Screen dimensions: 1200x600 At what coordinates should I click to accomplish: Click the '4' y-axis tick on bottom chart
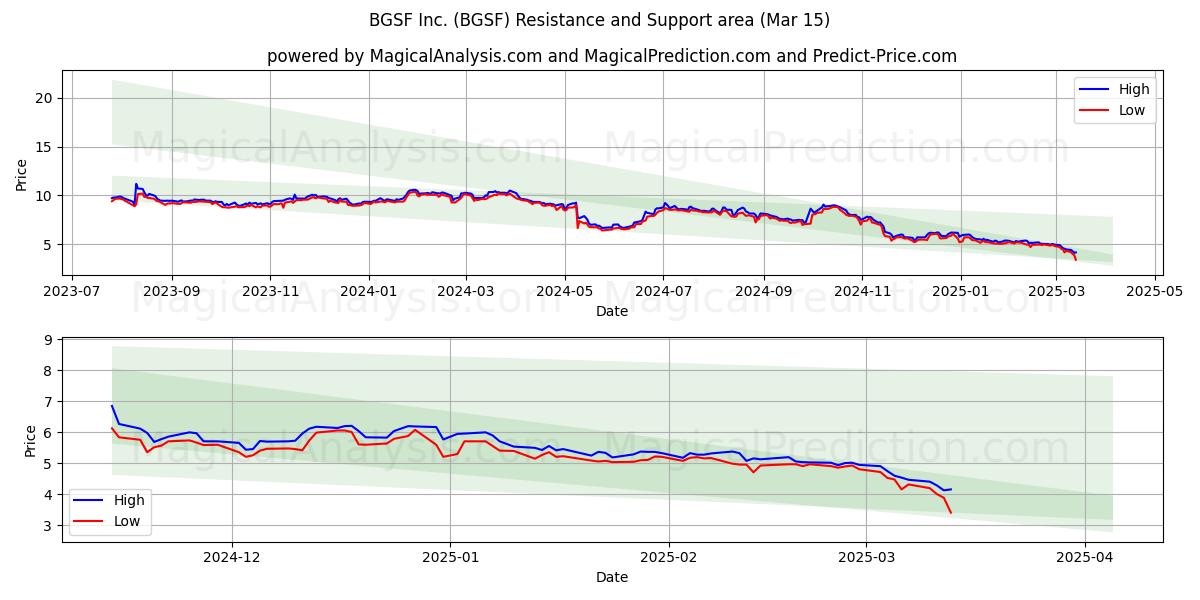[47, 495]
